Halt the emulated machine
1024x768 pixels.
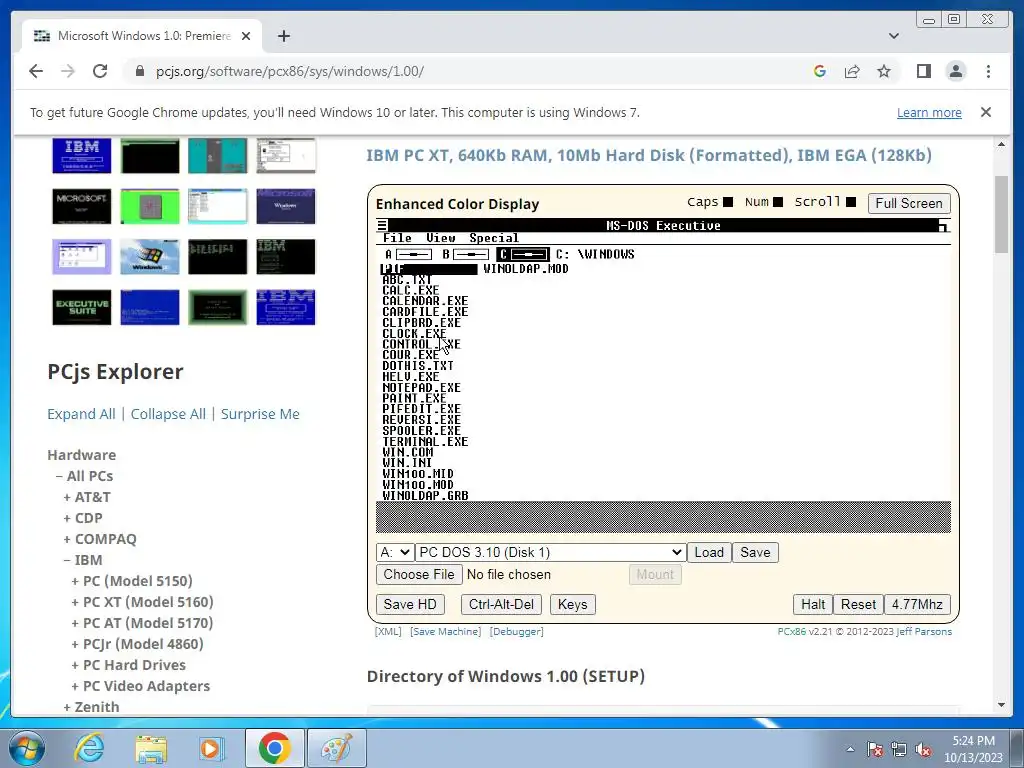[x=812, y=605]
